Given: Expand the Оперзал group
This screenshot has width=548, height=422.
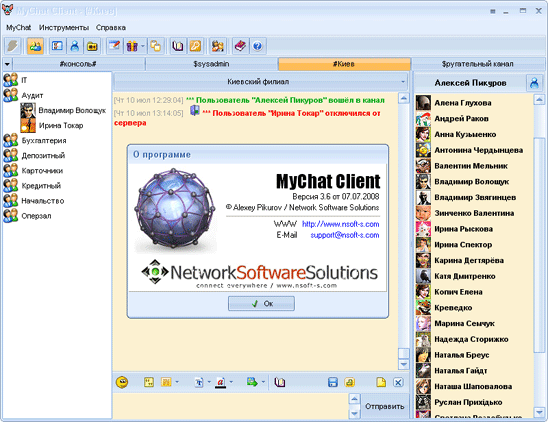Looking at the screenshot, I should coord(27,216).
